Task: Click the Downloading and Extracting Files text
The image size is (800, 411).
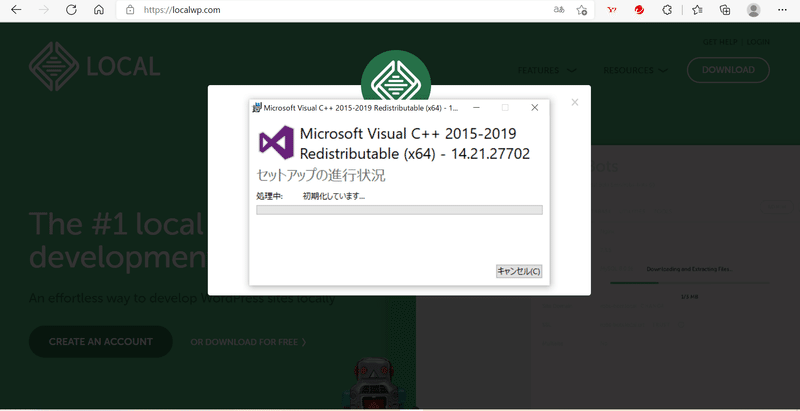Action: (689, 269)
